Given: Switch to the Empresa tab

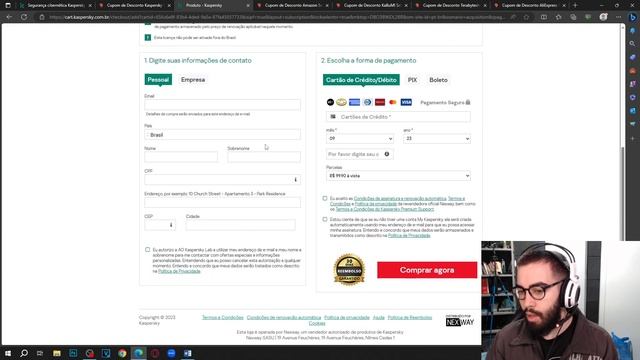Looking at the screenshot, I should (193, 80).
